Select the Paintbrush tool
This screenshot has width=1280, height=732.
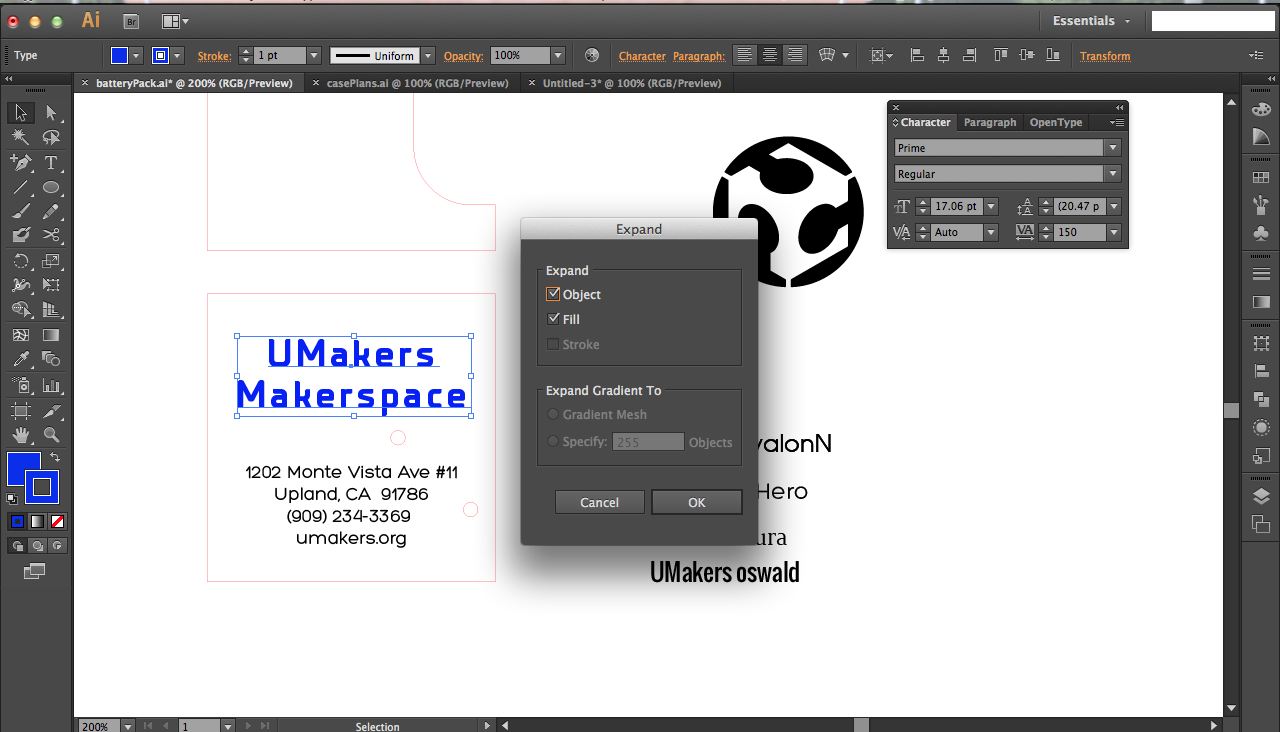click(21, 211)
